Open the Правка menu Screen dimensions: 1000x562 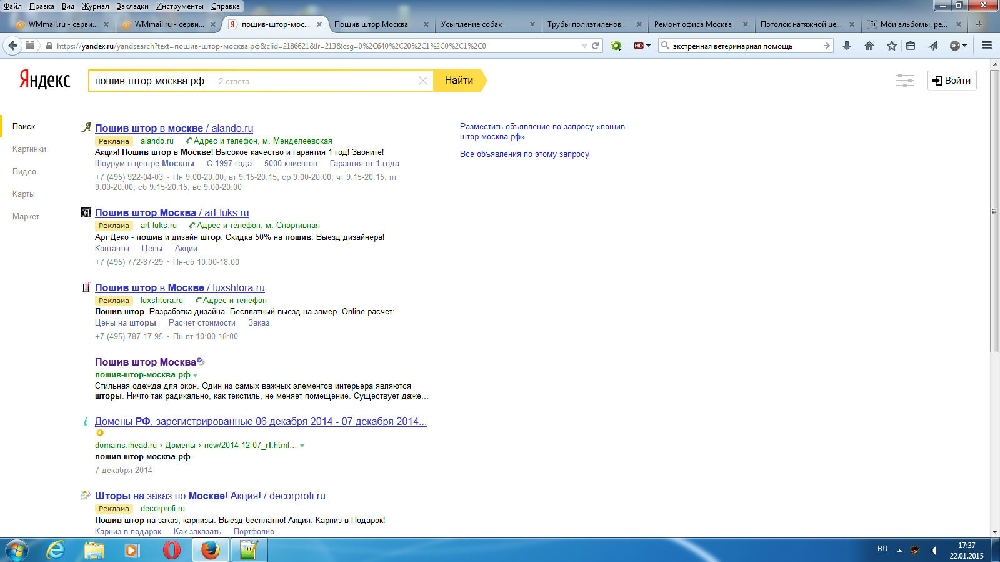click(41, 6)
